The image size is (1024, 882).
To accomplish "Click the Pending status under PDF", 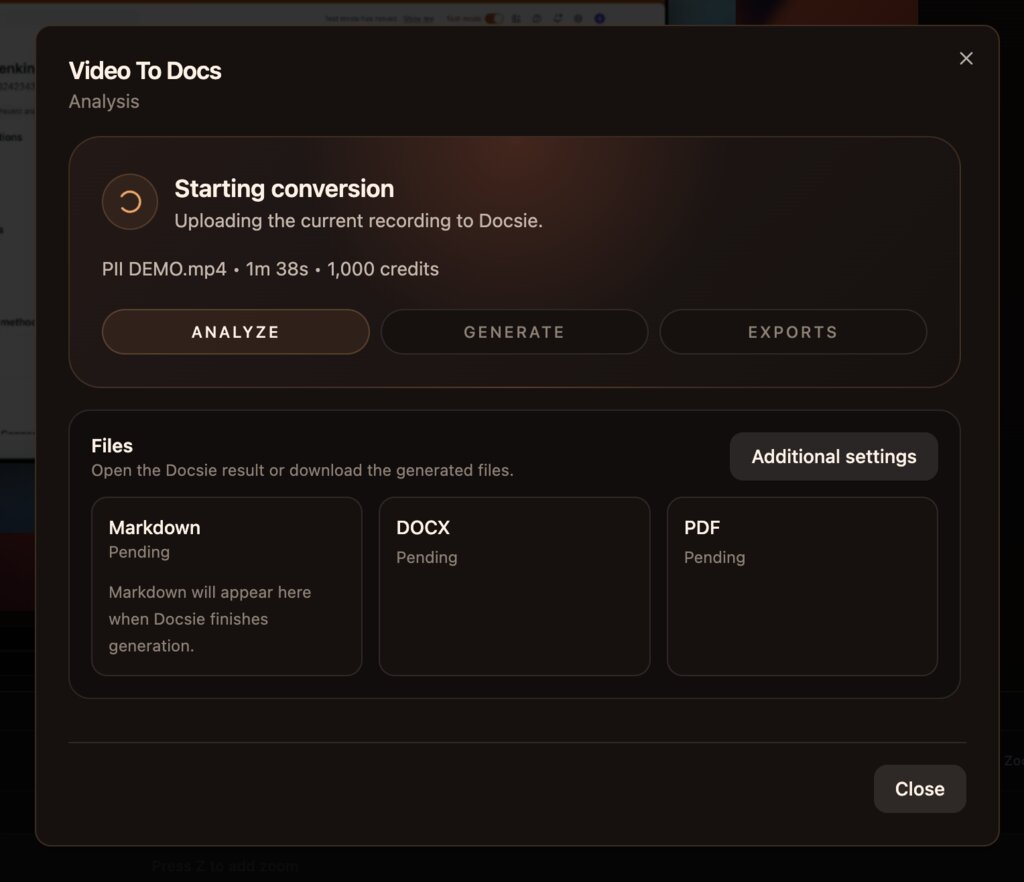I will pos(714,558).
